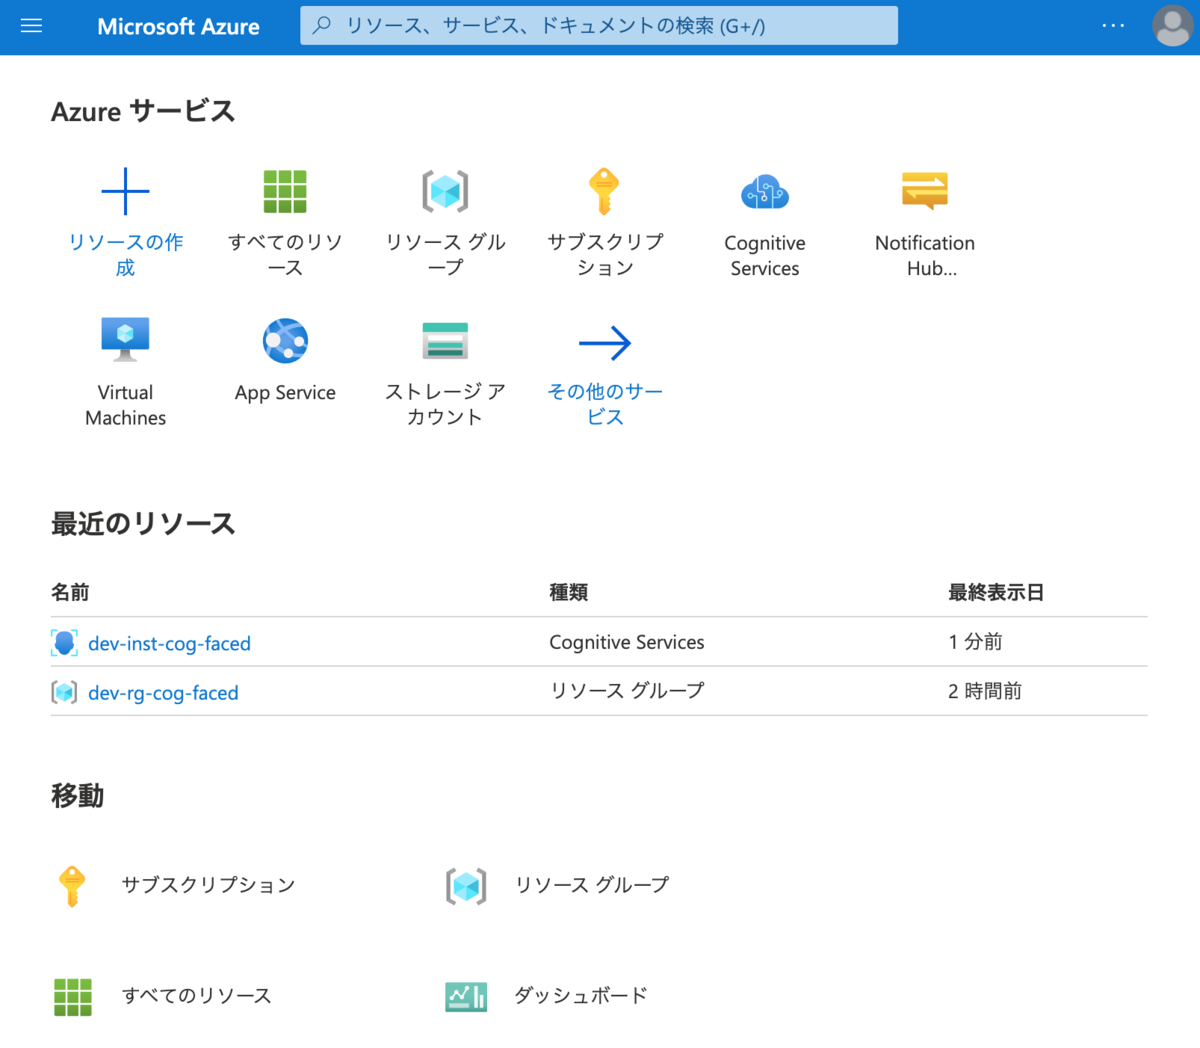Viewport: 1200px width, 1048px height.
Task: Open the dev-rg-cog-faced resource group link
Action: point(163,692)
